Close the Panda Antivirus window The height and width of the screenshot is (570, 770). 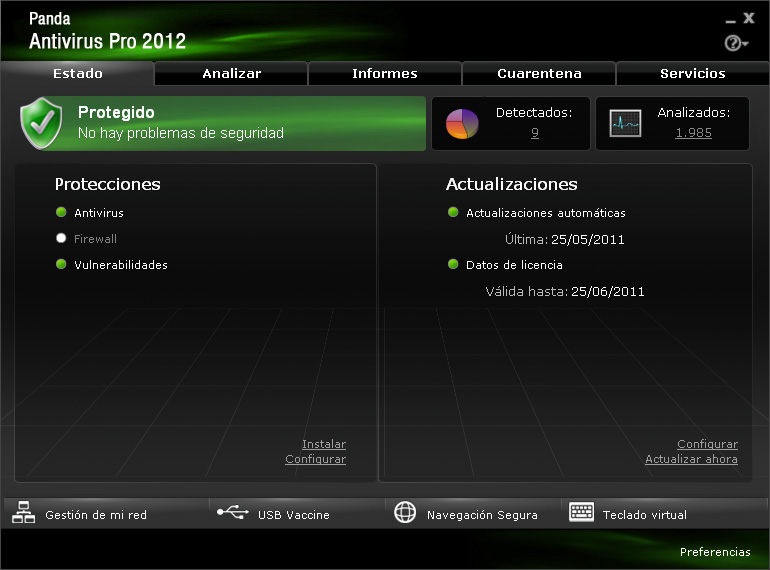748,18
